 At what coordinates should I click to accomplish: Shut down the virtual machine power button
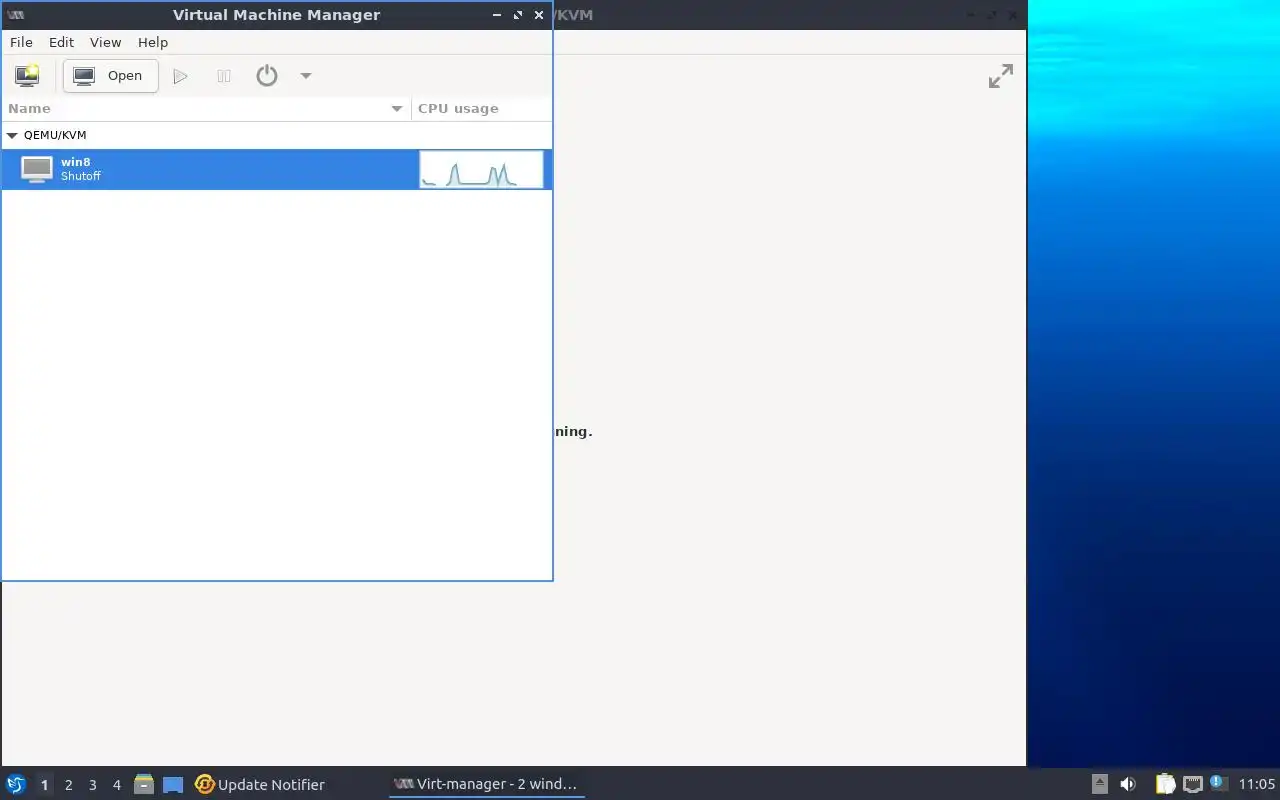(266, 75)
